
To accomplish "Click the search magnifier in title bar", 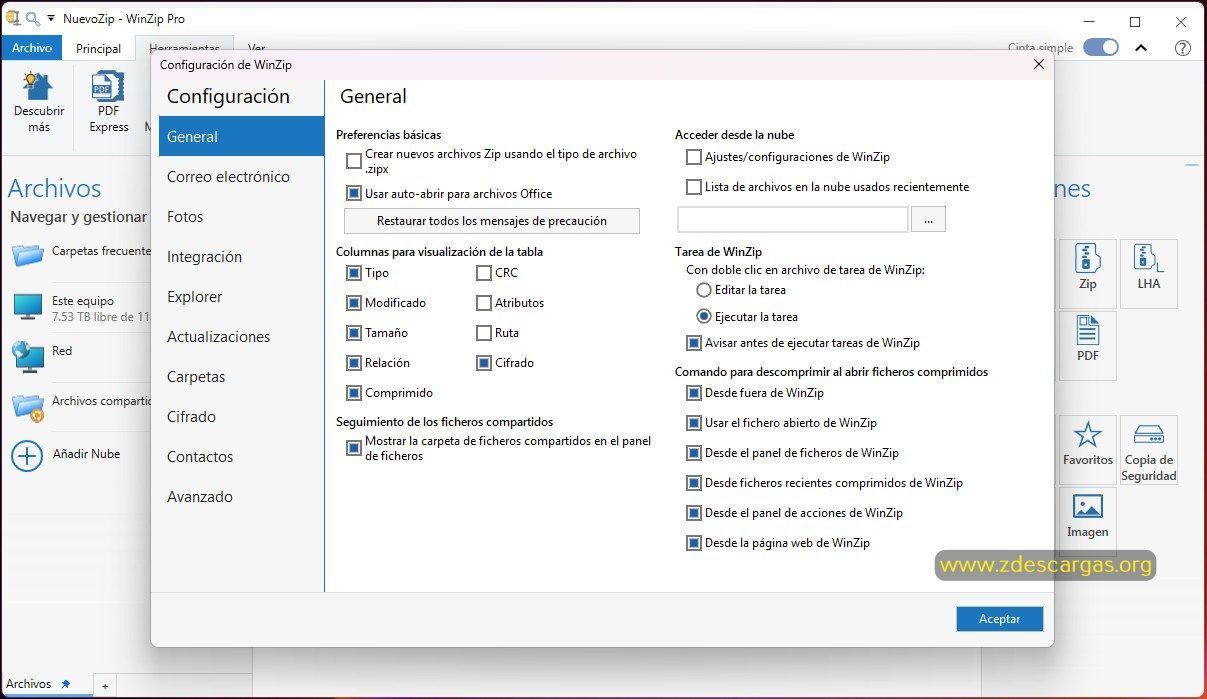I will [x=32, y=18].
